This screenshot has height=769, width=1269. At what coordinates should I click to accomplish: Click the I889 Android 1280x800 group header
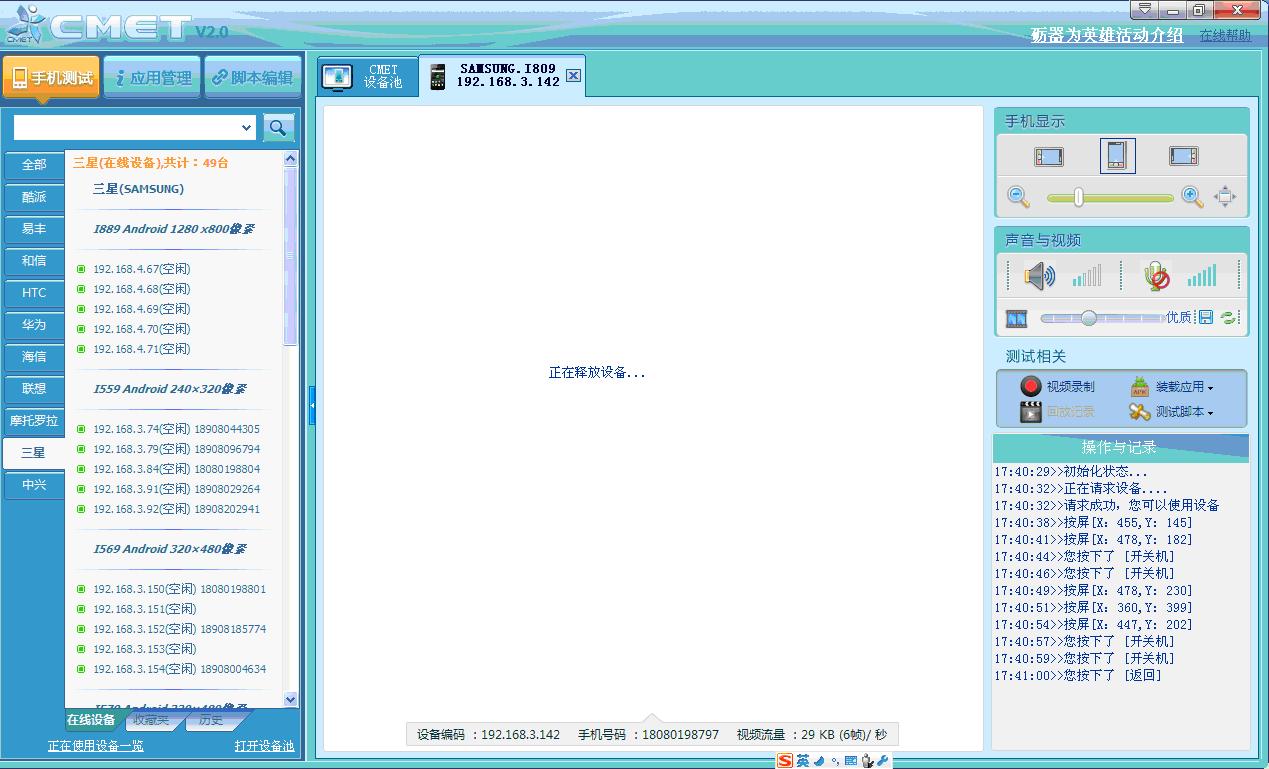pos(173,229)
